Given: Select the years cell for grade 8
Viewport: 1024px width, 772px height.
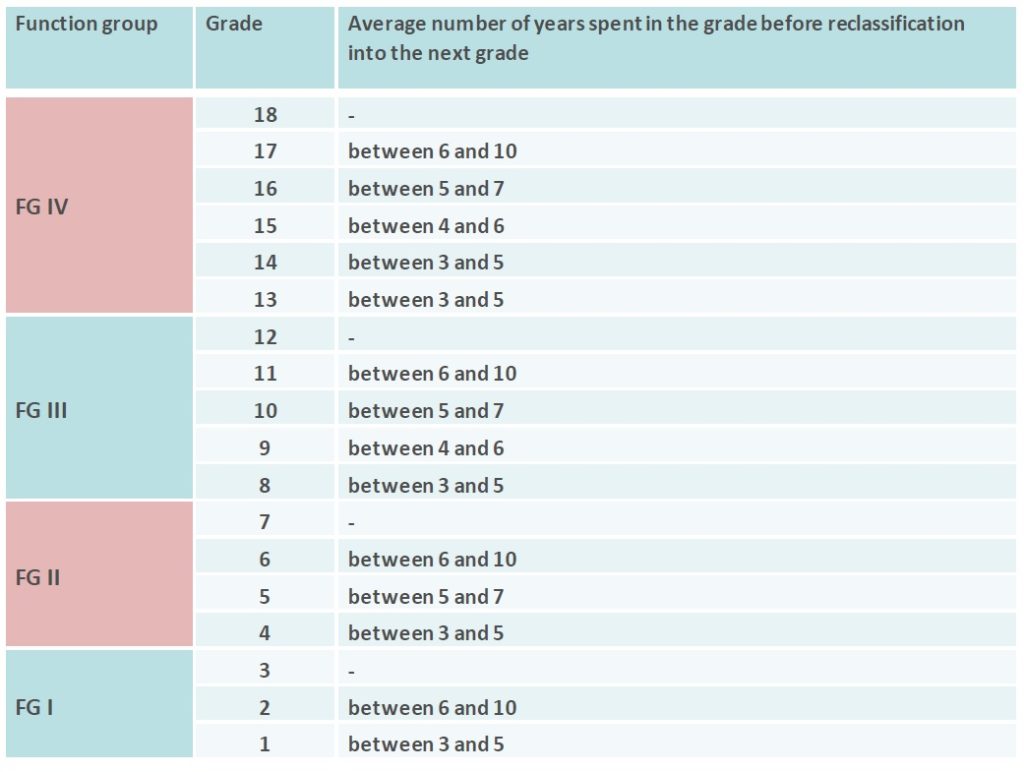Looking at the screenshot, I should (x=426, y=485).
